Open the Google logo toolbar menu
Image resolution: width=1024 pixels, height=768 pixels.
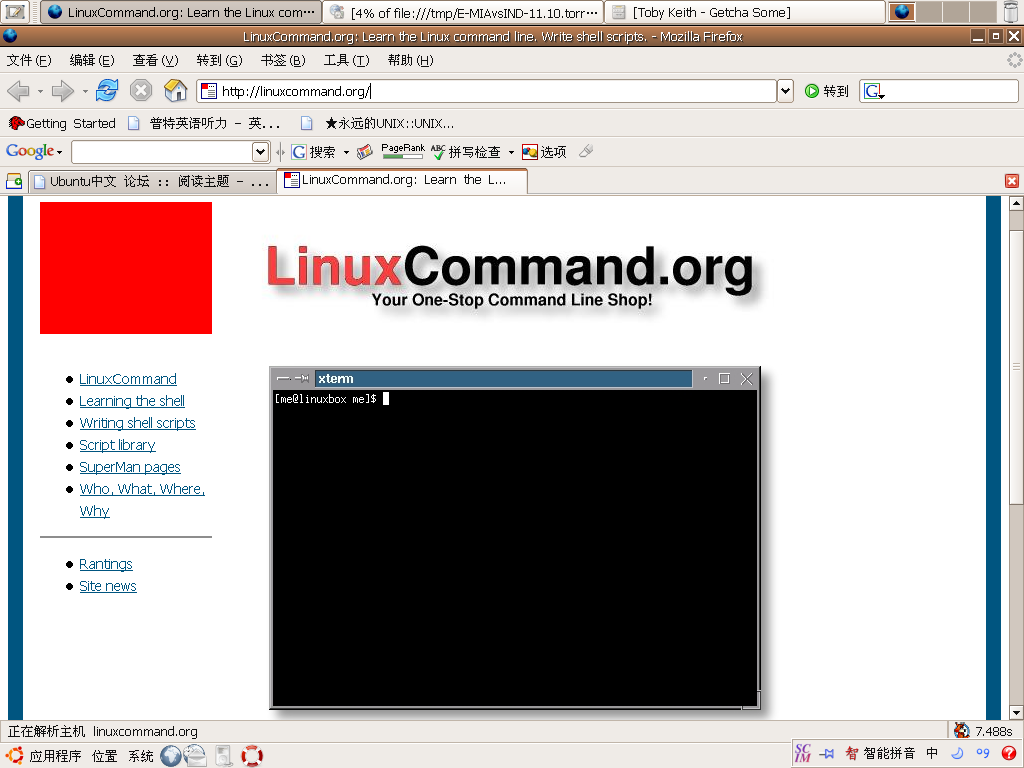point(34,152)
